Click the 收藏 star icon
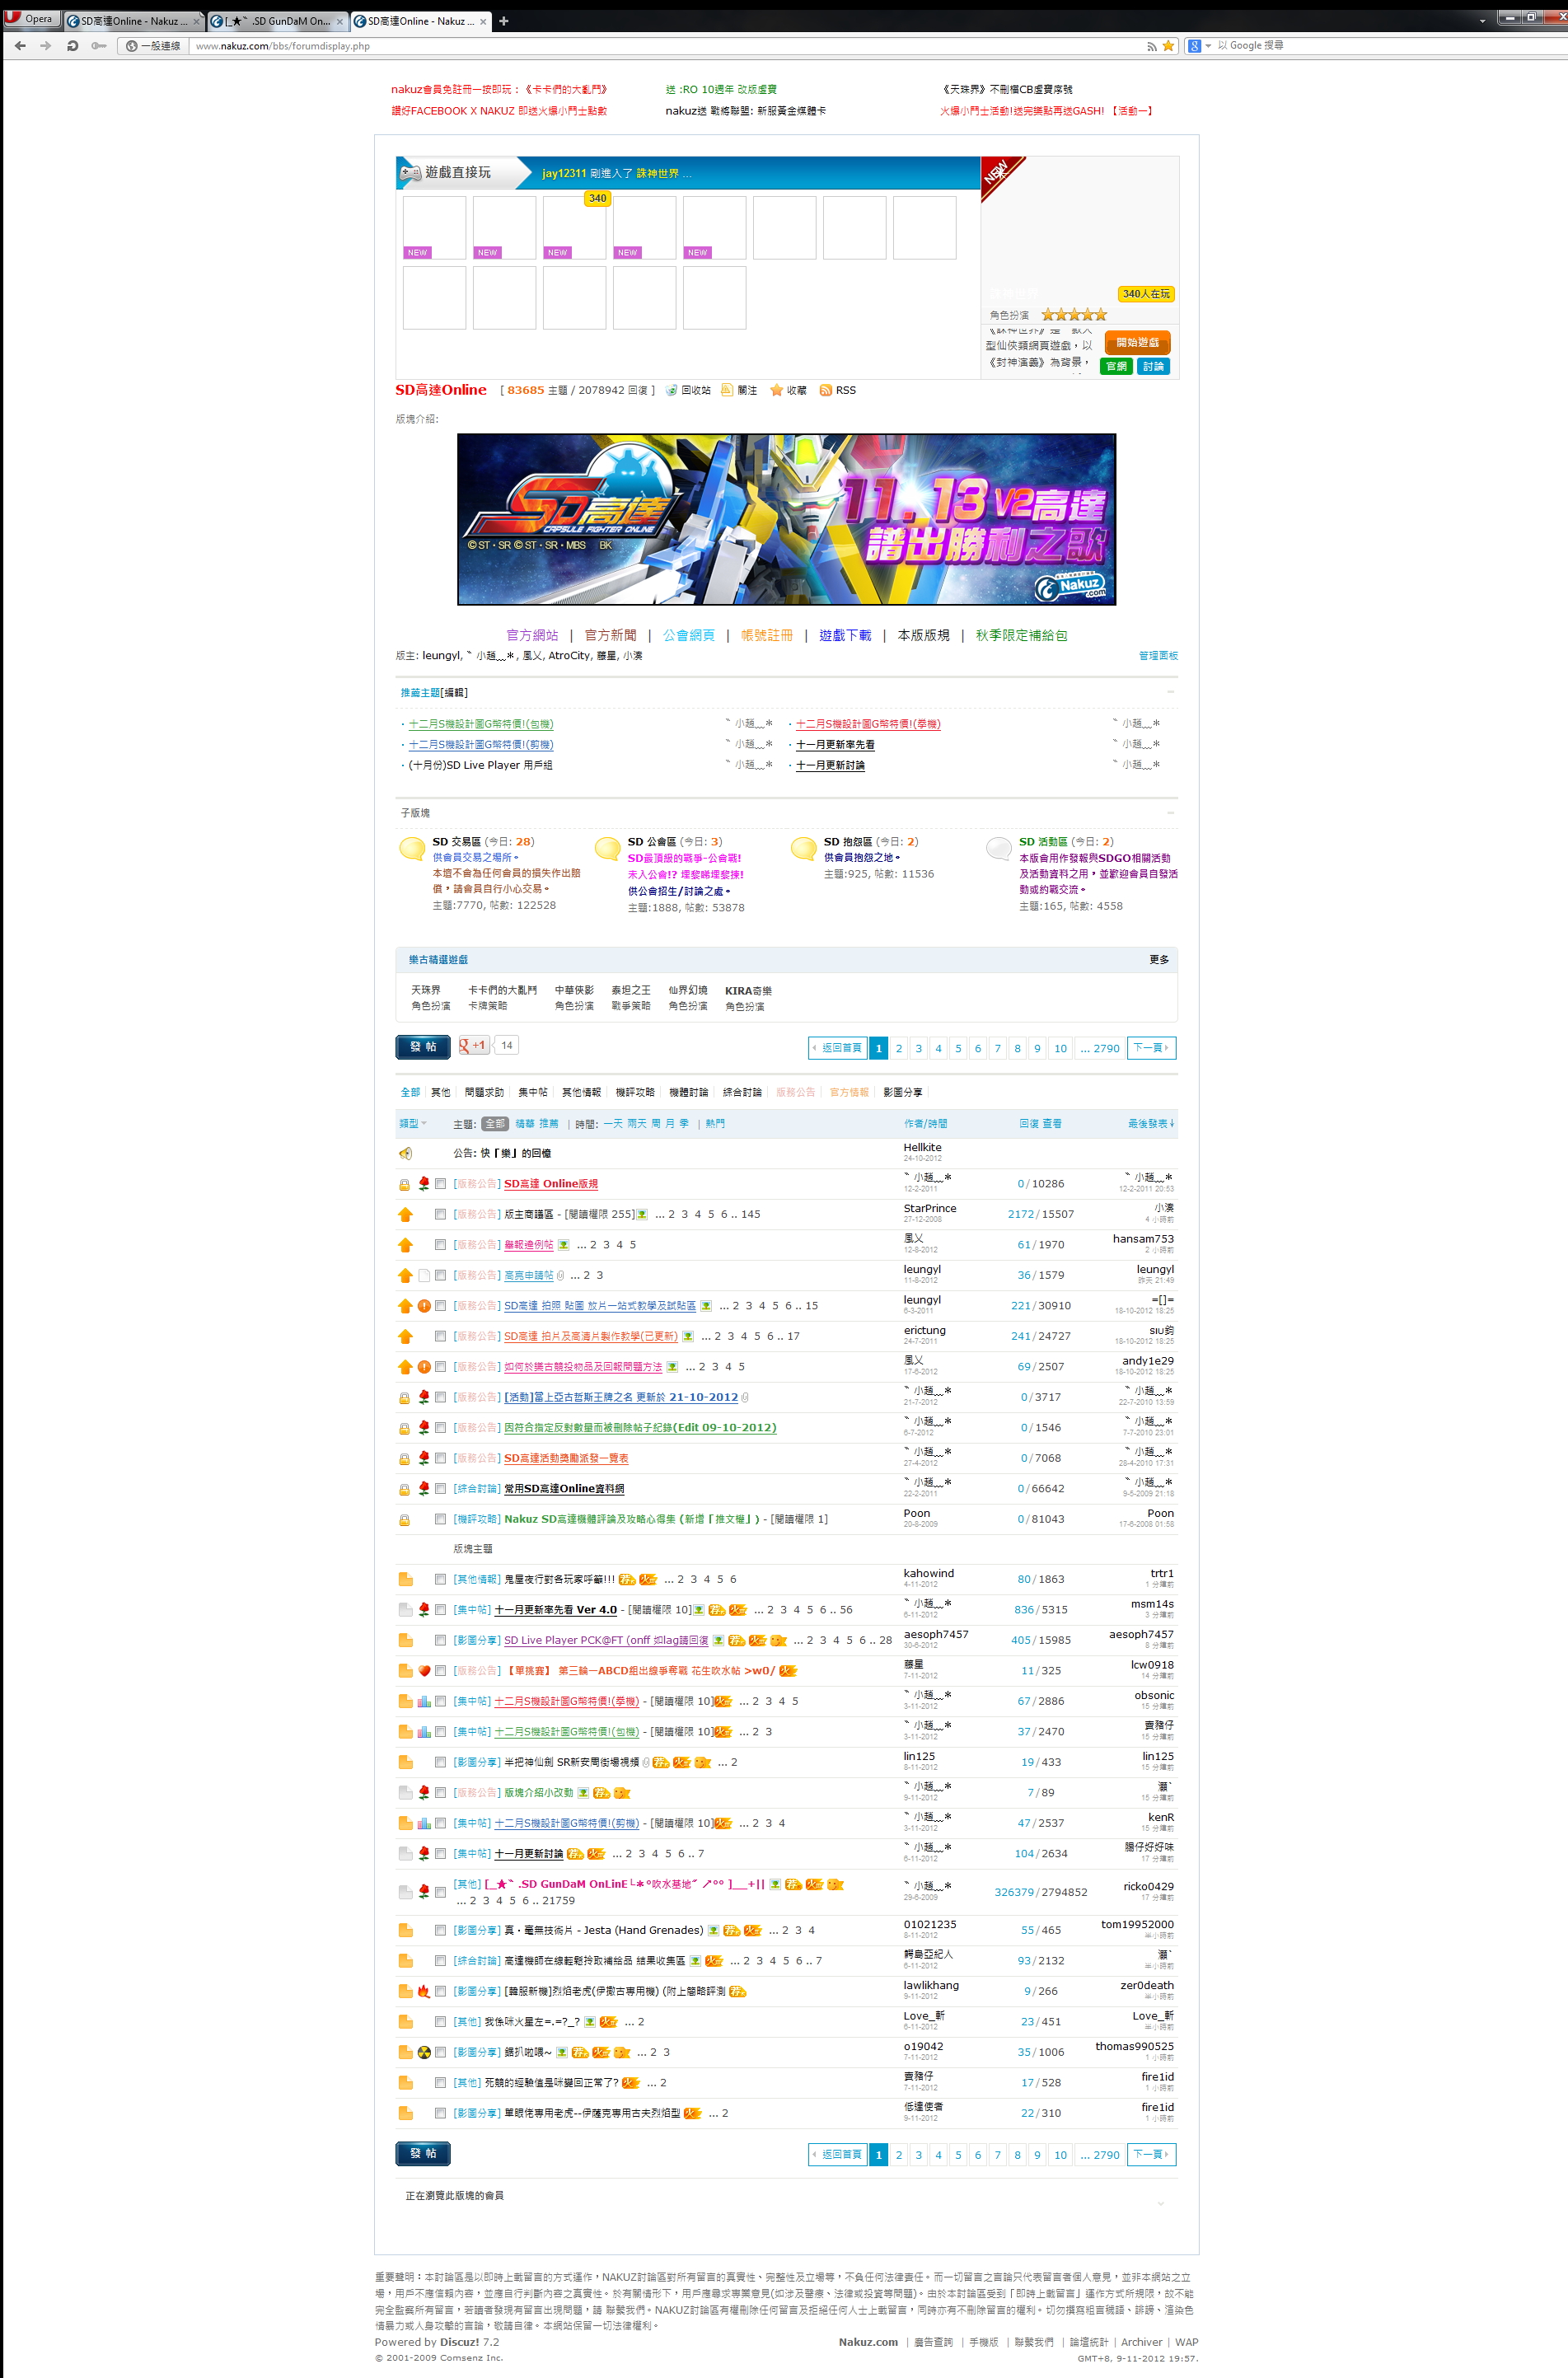This screenshot has height=2378, width=1568. pos(776,390)
